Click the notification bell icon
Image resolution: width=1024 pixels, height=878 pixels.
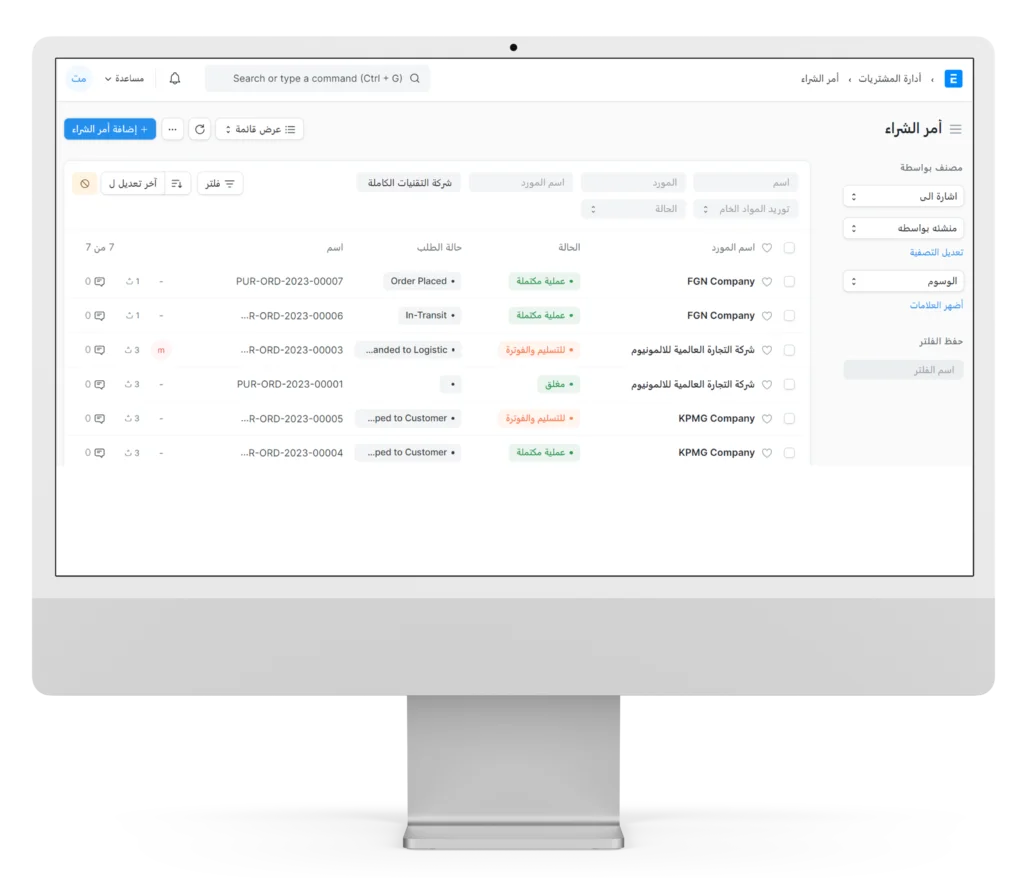pos(175,79)
